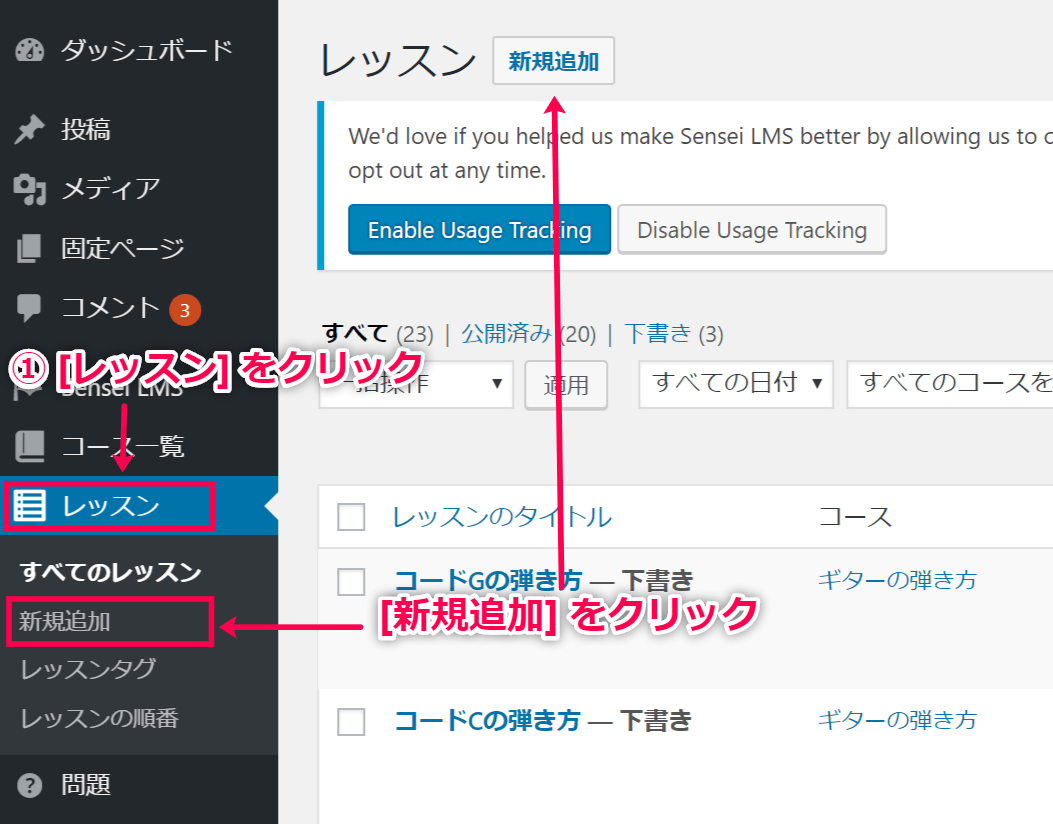Click Disable Usage Tracking button
Screen dimensions: 1053x824
pyautogui.click(x=752, y=230)
